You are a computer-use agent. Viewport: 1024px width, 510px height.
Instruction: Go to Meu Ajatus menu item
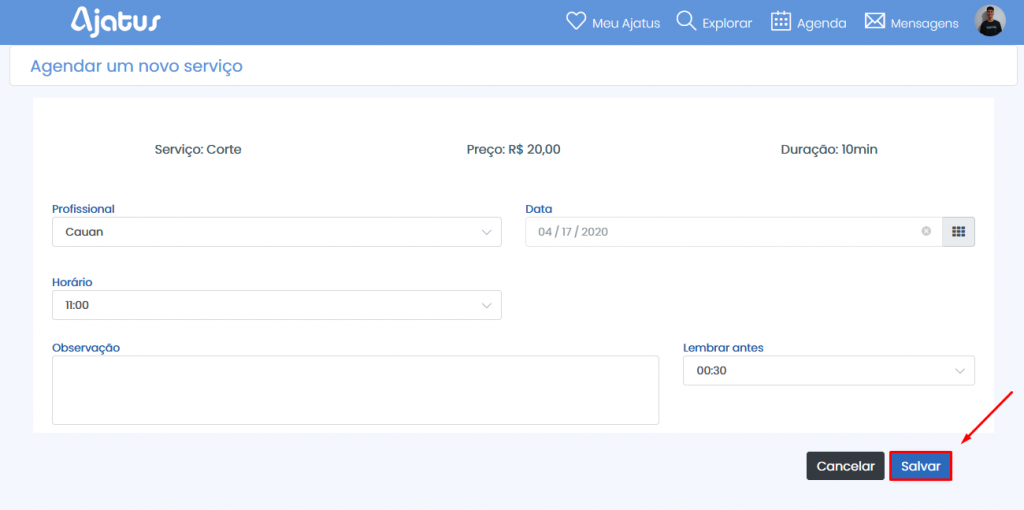point(626,24)
